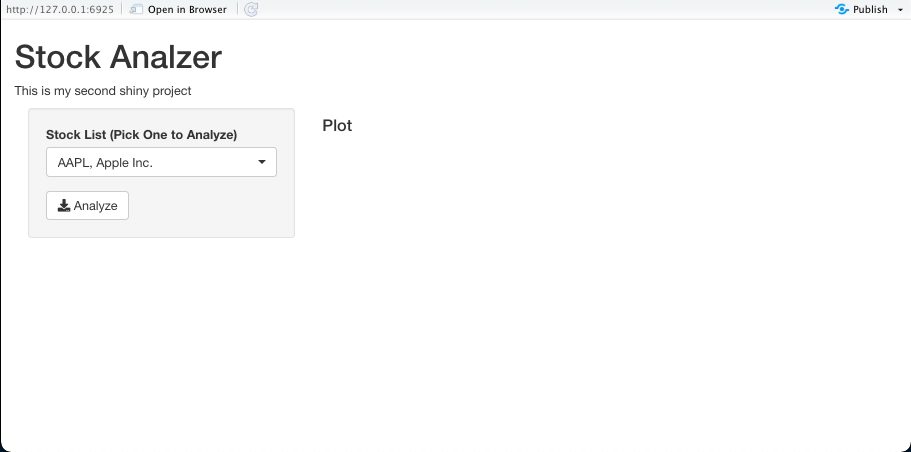The image size is (911, 452).
Task: Click the 'AAPL, Apple Inc.' selection box
Action: [162, 162]
